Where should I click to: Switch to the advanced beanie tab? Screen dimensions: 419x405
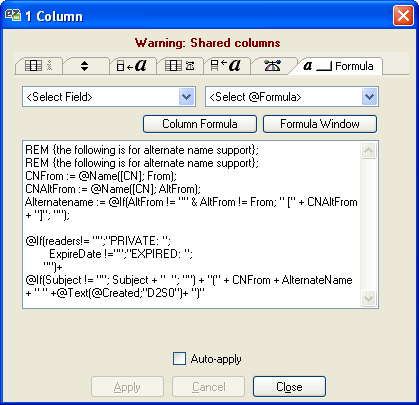point(273,66)
